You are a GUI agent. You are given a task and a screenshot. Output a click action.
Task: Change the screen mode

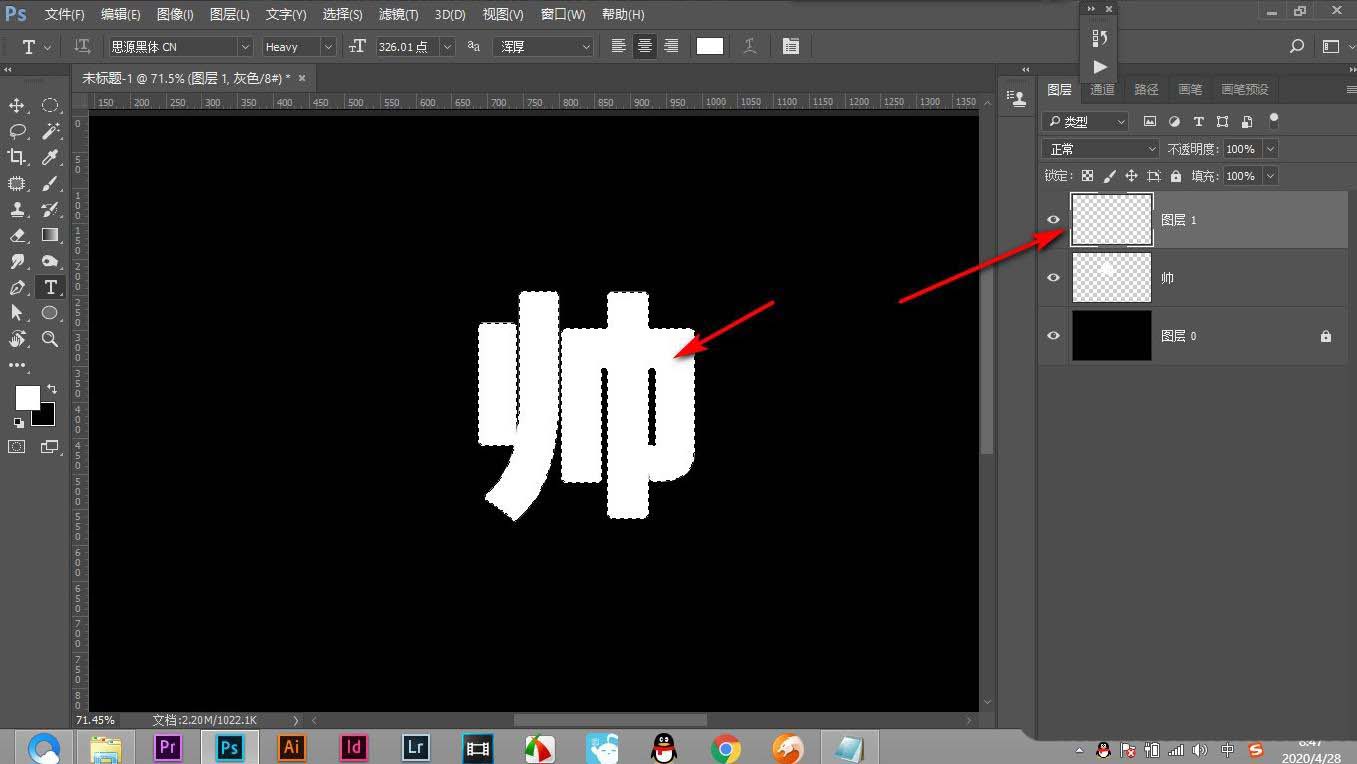[x=50, y=447]
